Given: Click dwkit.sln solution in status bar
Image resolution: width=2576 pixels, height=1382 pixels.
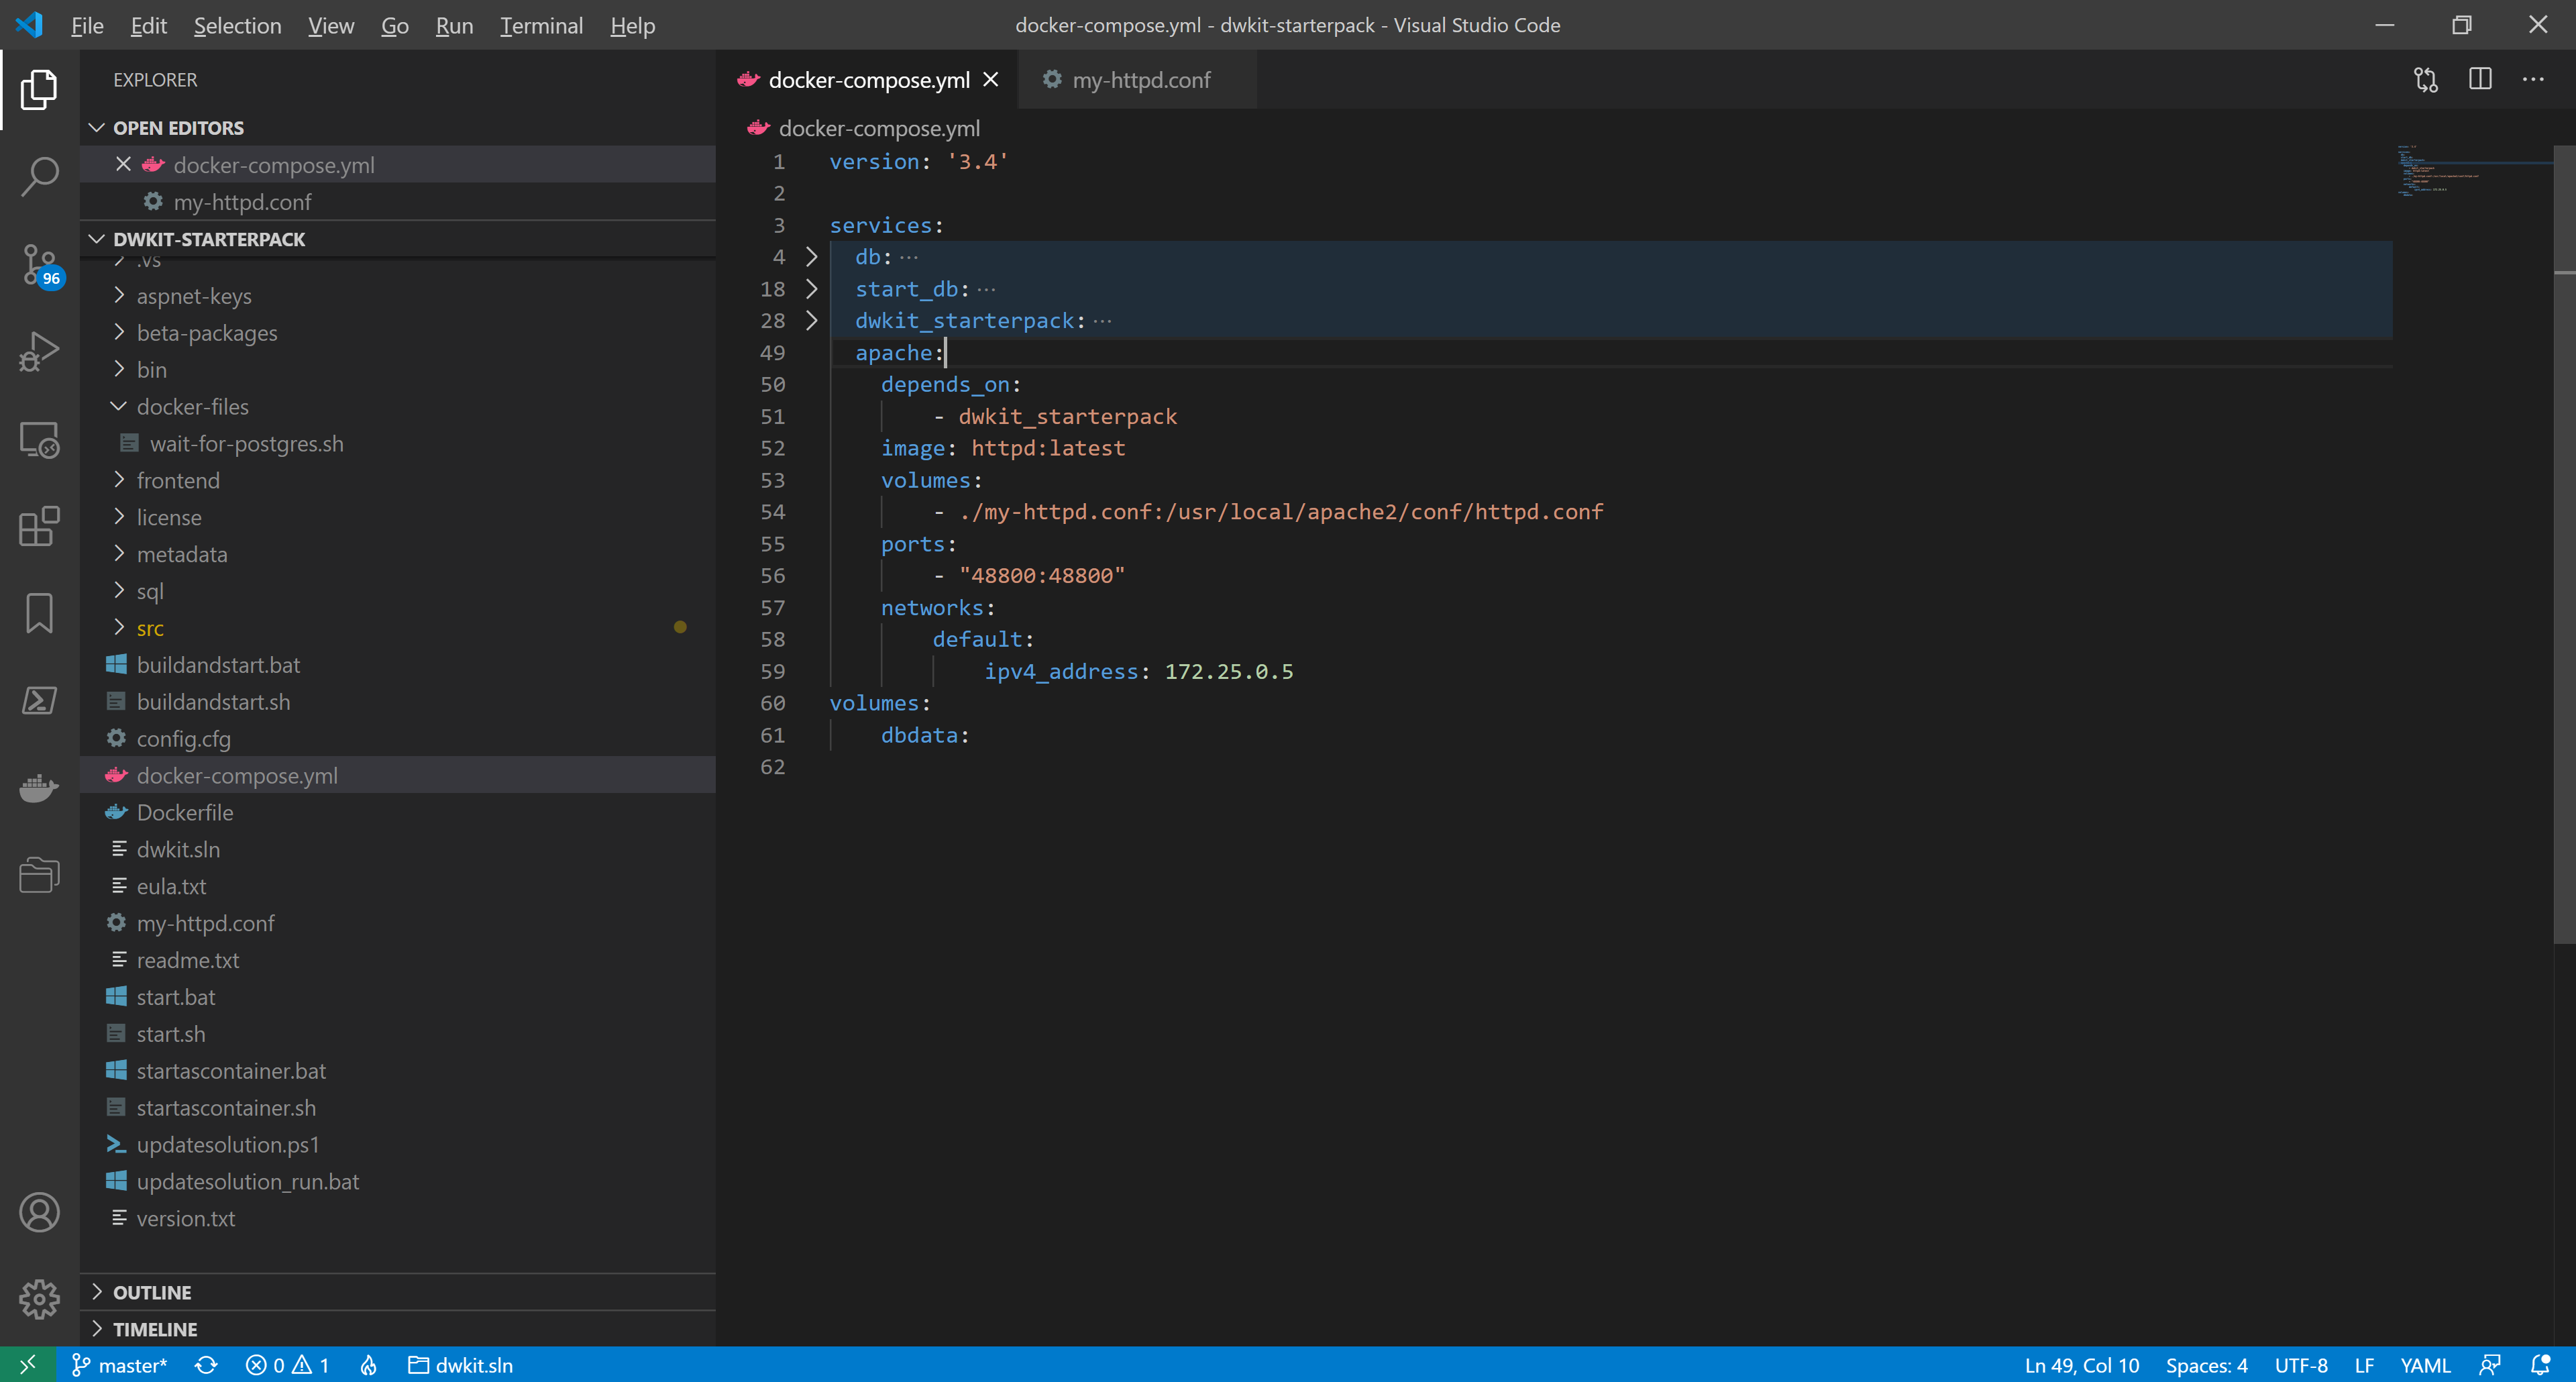Looking at the screenshot, I should point(461,1365).
